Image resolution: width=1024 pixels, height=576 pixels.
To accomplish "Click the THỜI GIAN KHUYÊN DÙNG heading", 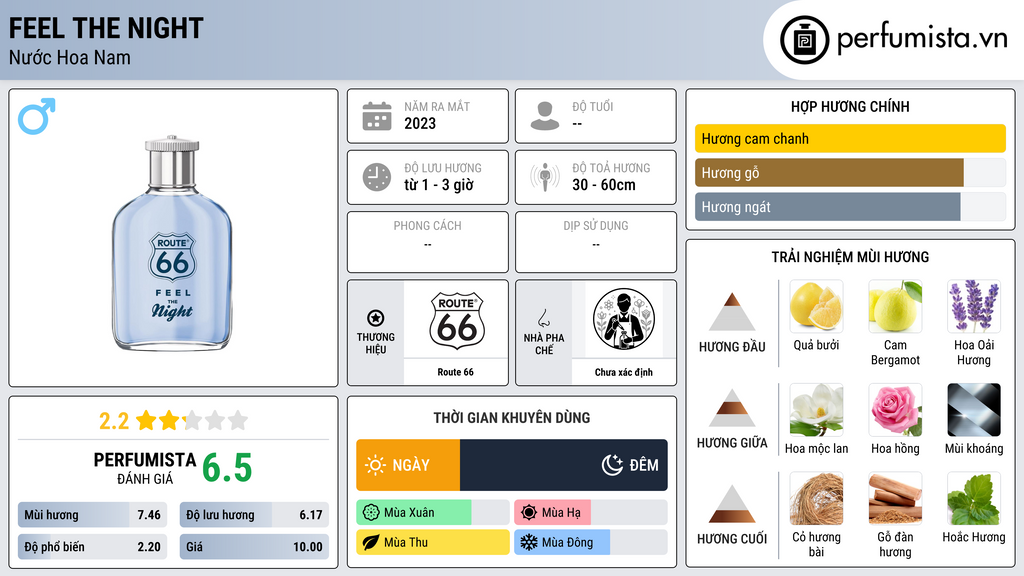I will 512,418.
